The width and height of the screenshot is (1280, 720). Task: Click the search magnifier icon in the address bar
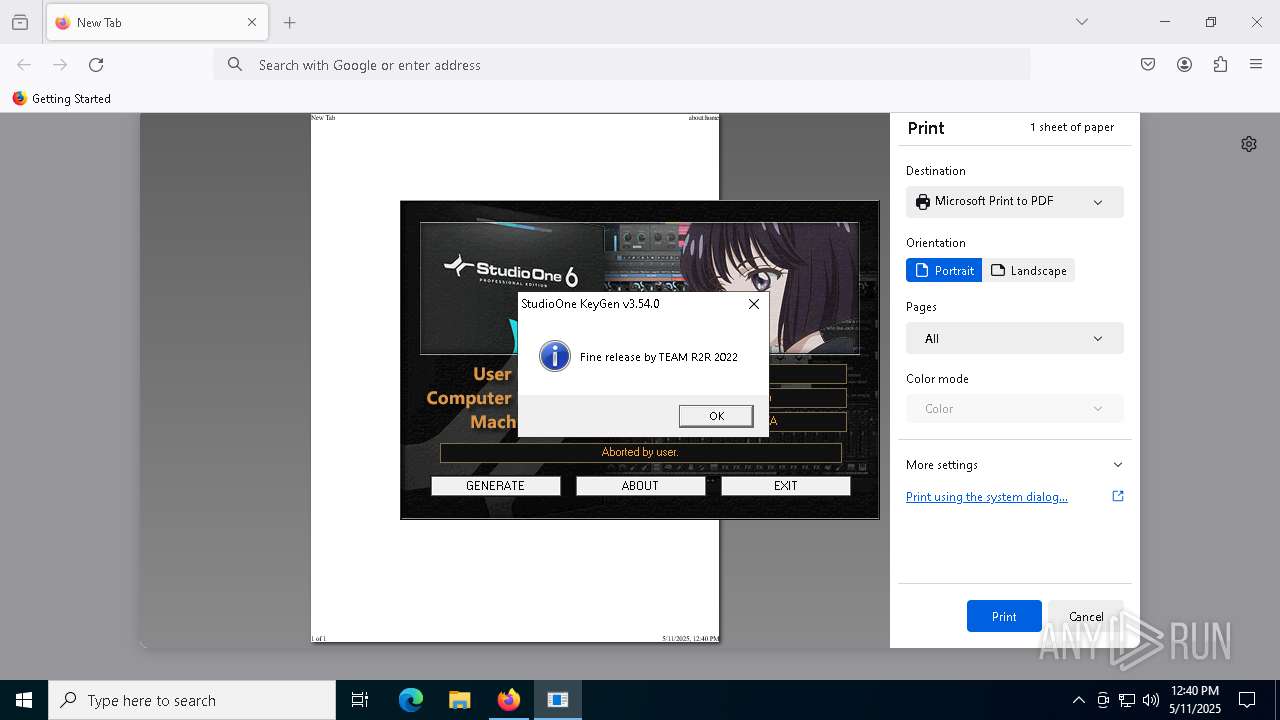pyautogui.click(x=235, y=65)
